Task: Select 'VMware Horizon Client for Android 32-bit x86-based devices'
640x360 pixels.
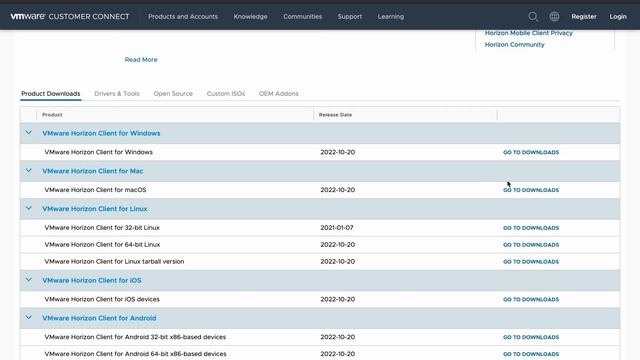Action: coord(135,337)
